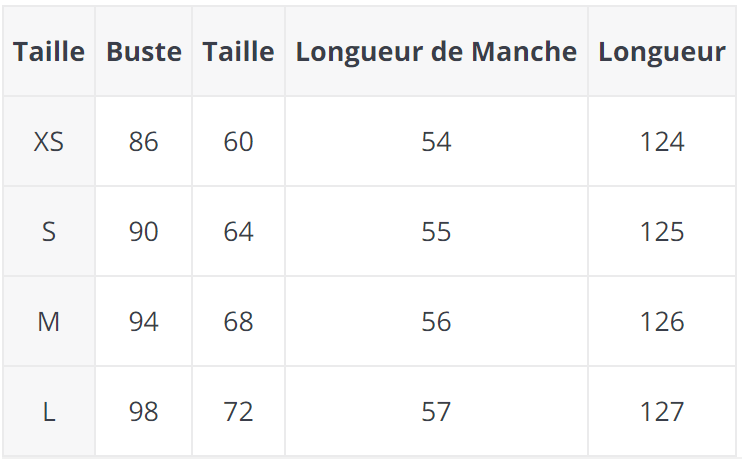Select the last column header Longueur
742x459 pixels.
click(661, 52)
